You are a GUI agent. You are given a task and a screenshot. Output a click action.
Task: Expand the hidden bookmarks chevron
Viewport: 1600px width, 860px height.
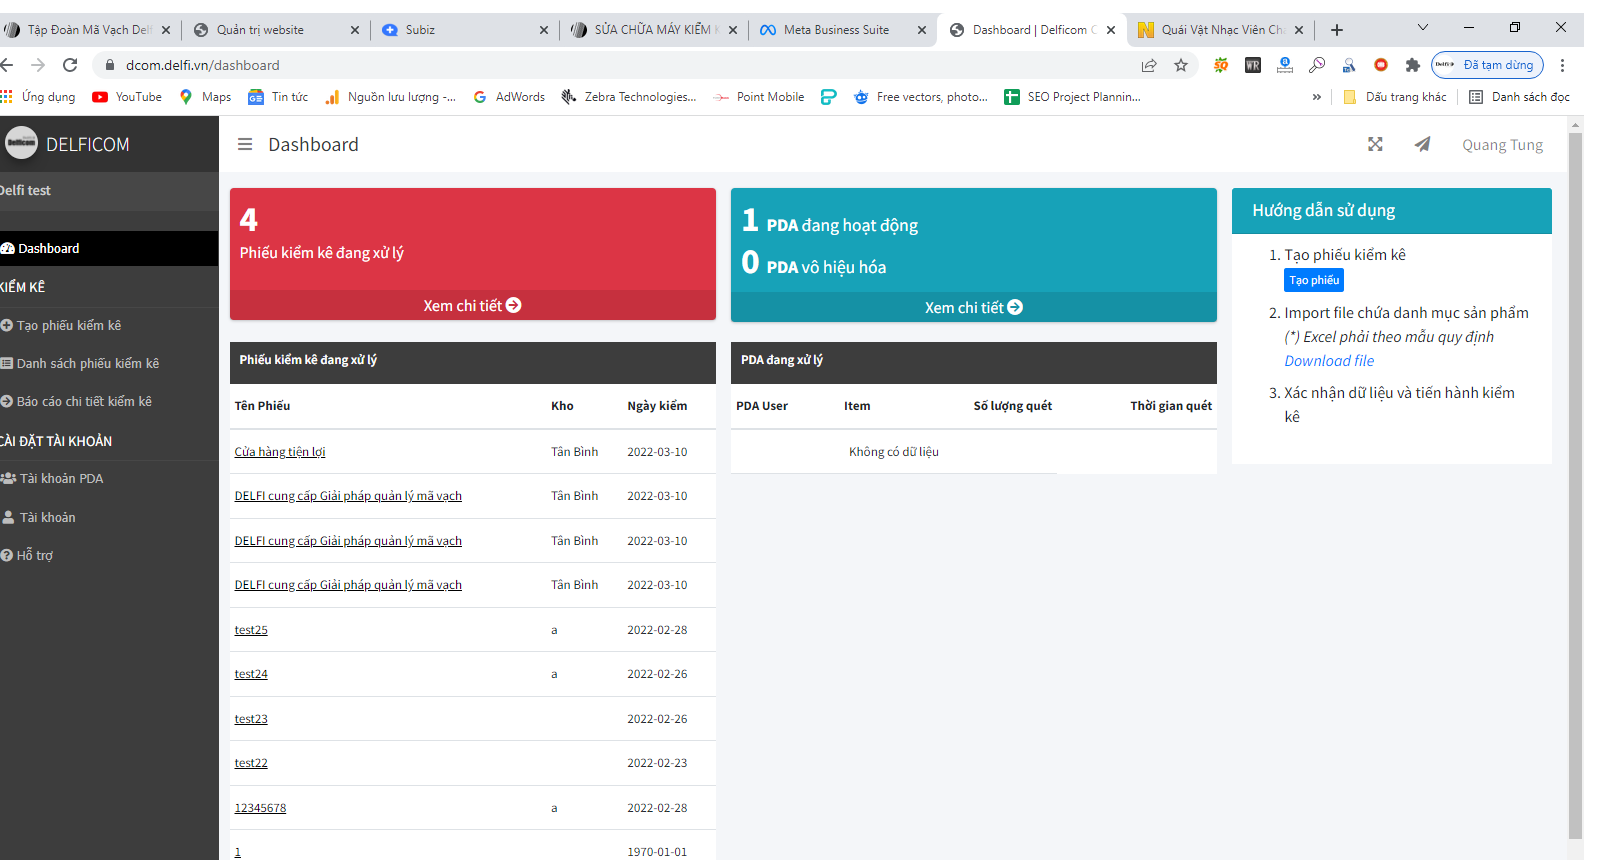coord(1316,97)
